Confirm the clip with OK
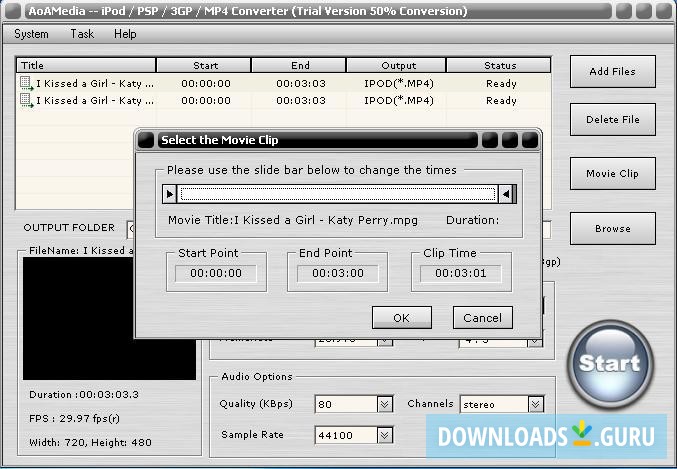 402,318
